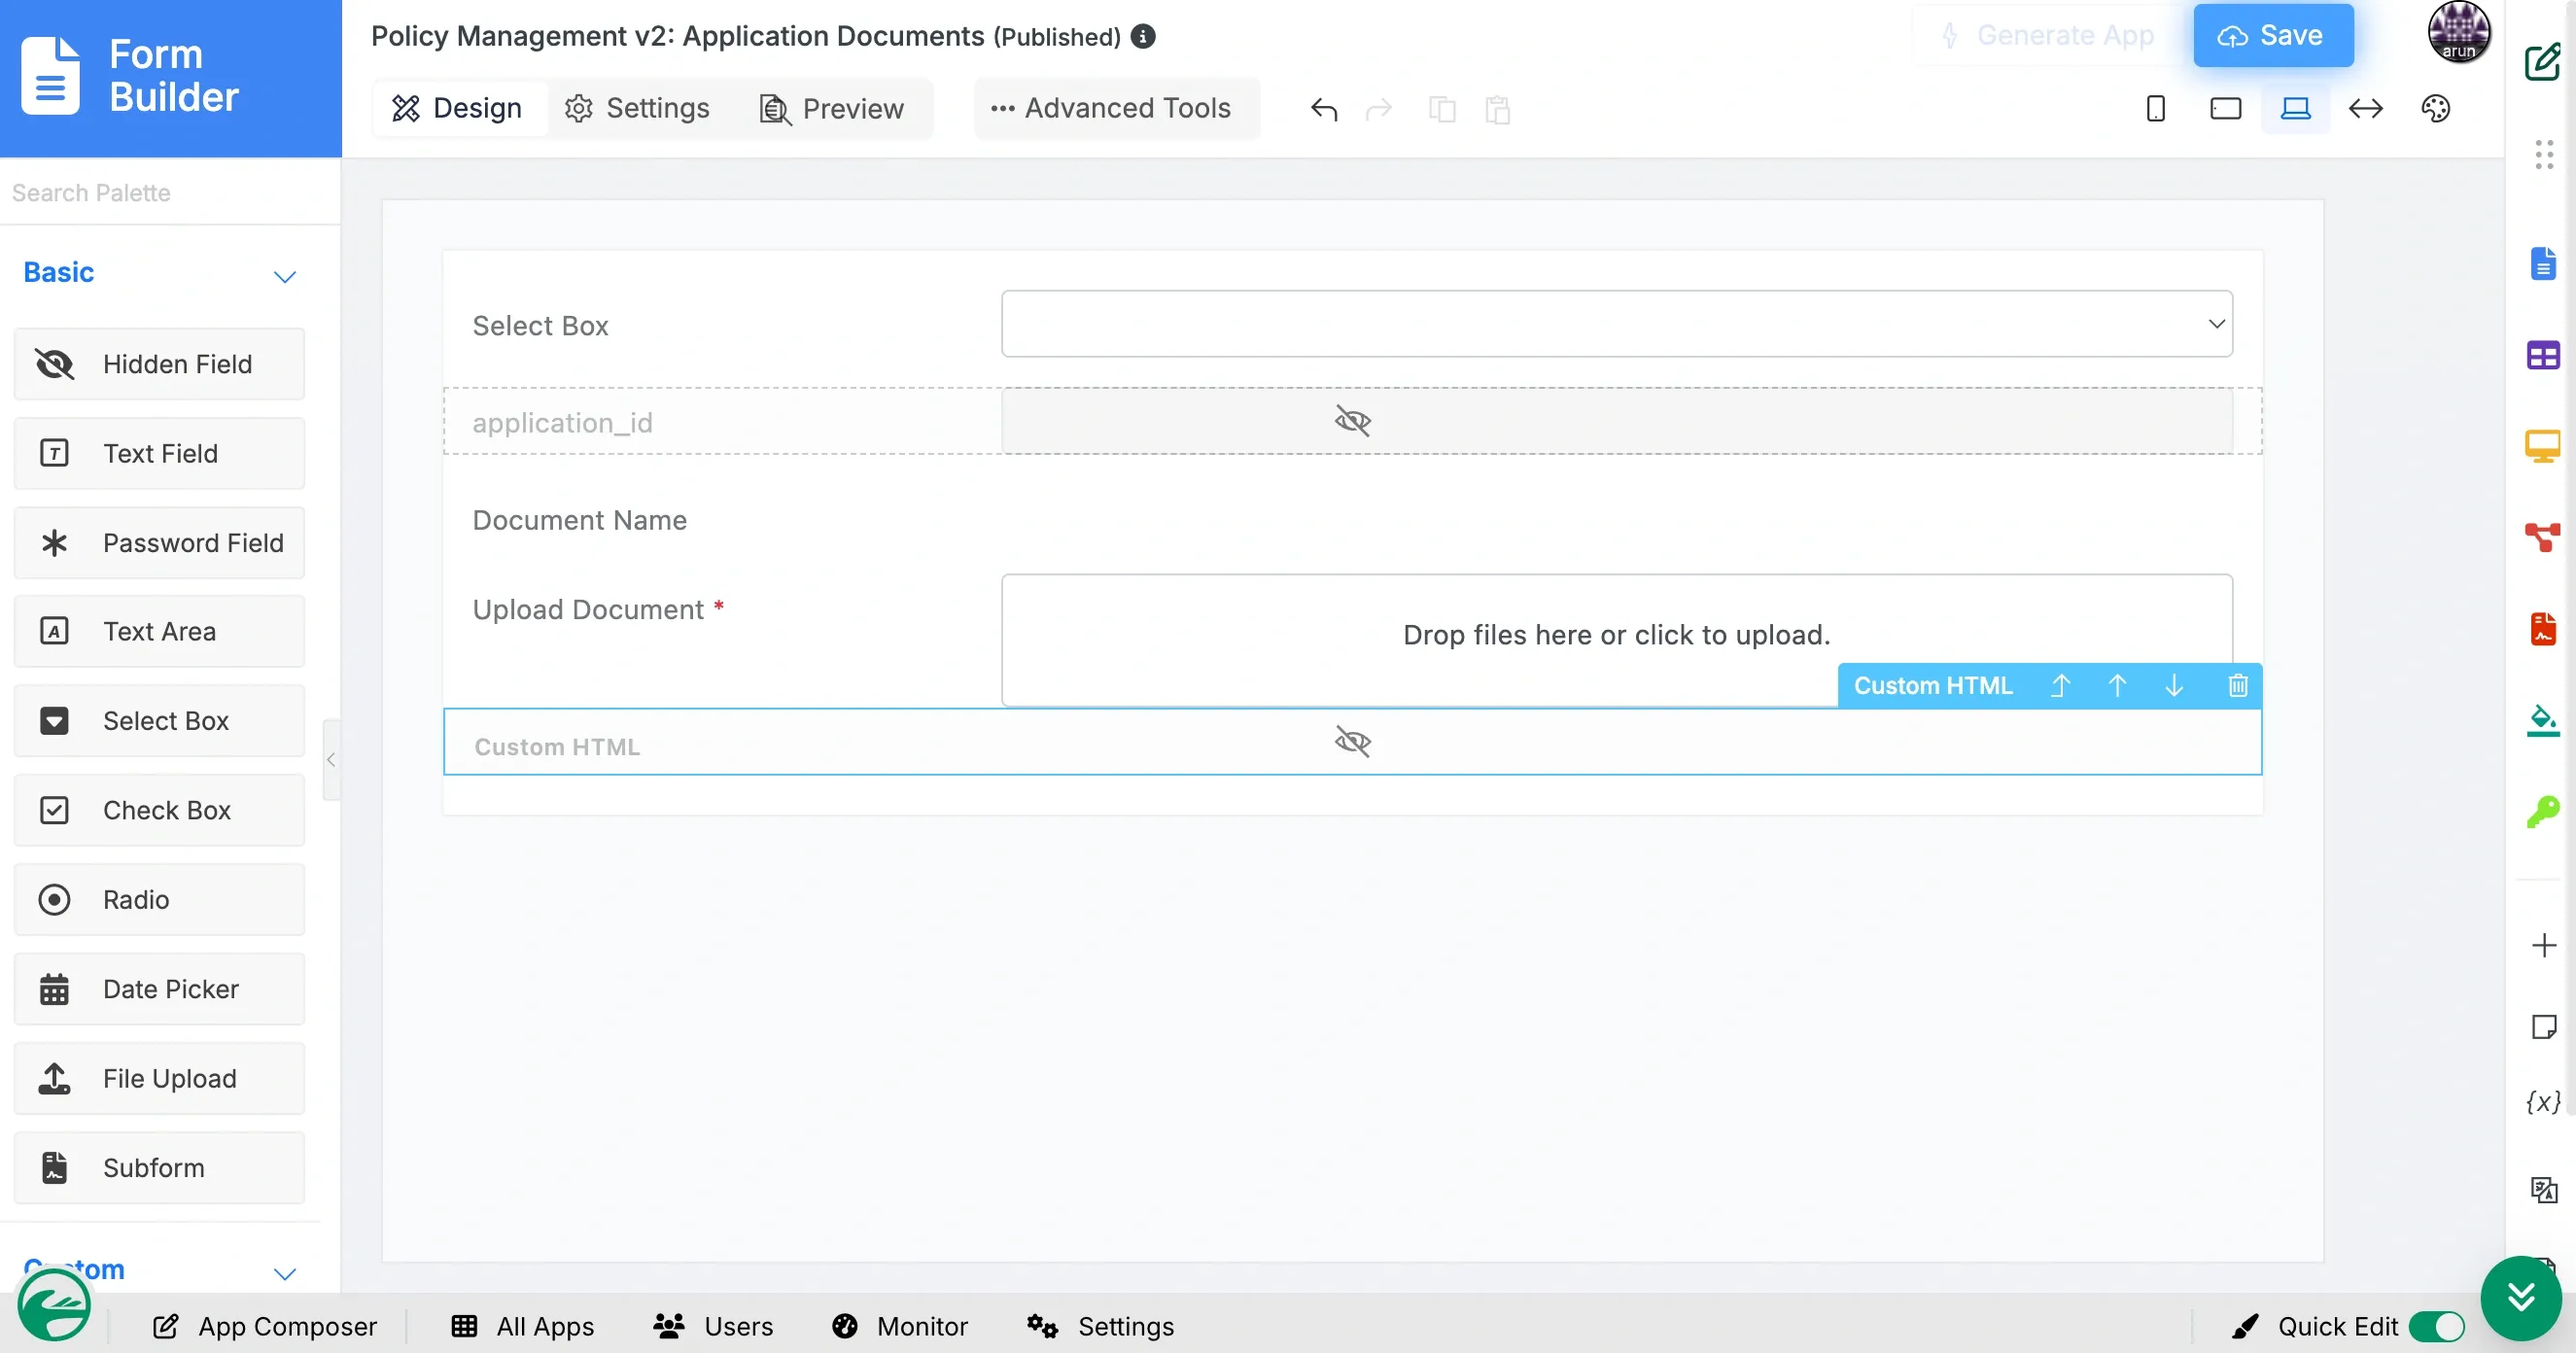
Task: Expand the Custom palette section chevron
Action: tap(285, 1273)
